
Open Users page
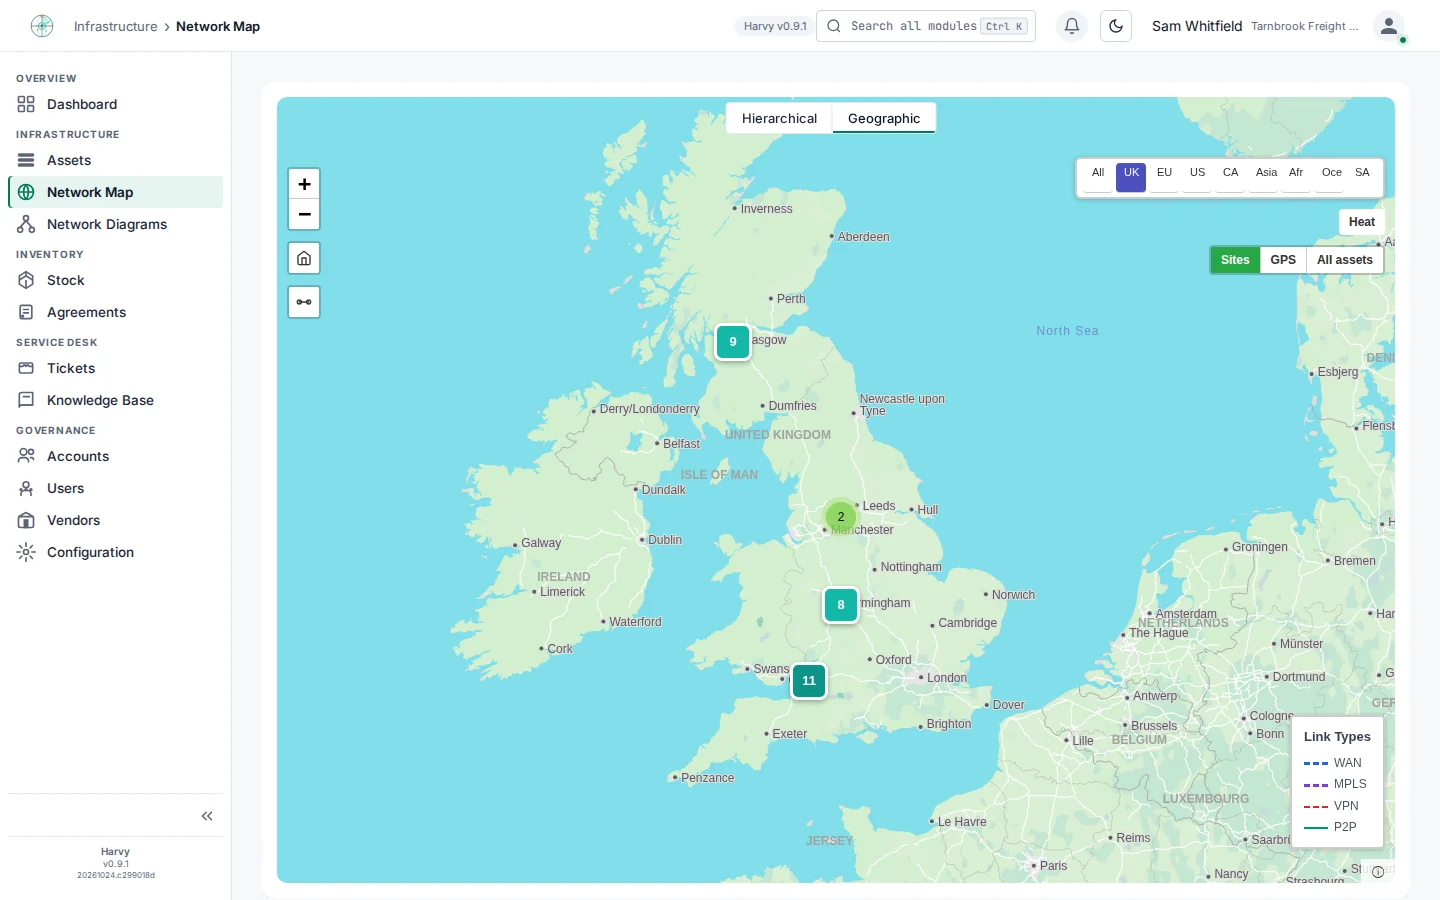point(115,488)
